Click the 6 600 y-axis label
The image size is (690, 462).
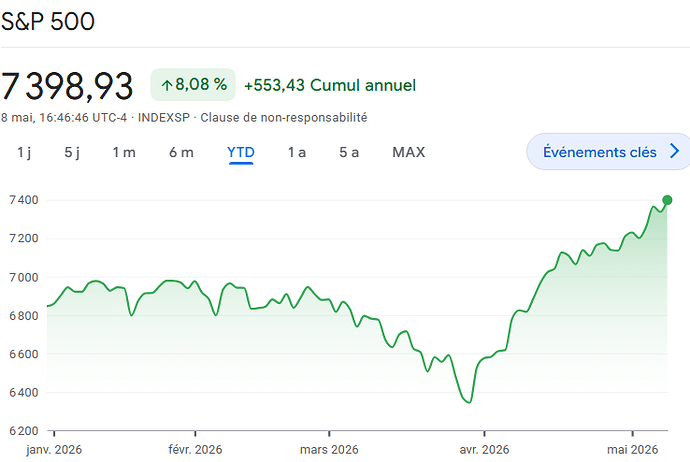(24, 354)
